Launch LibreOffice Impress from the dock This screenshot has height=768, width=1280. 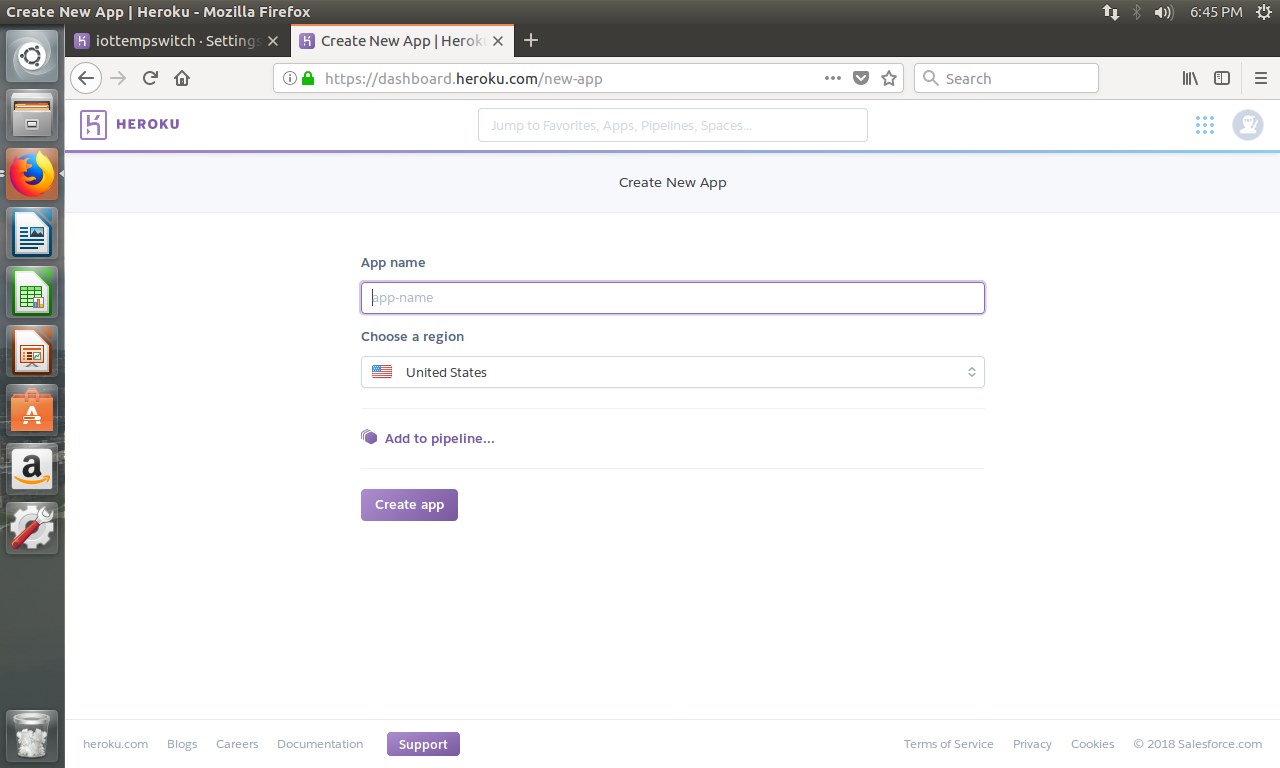(32, 351)
